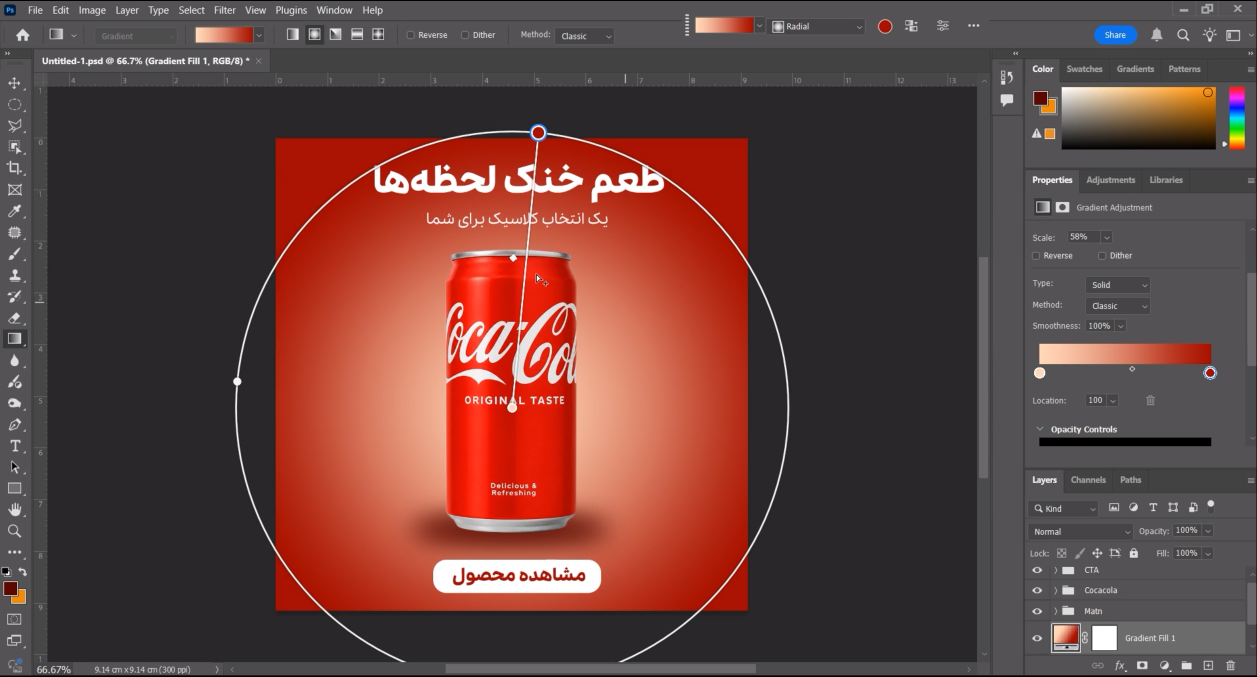Select the Polygonal Lasso tool

[x=15, y=126]
